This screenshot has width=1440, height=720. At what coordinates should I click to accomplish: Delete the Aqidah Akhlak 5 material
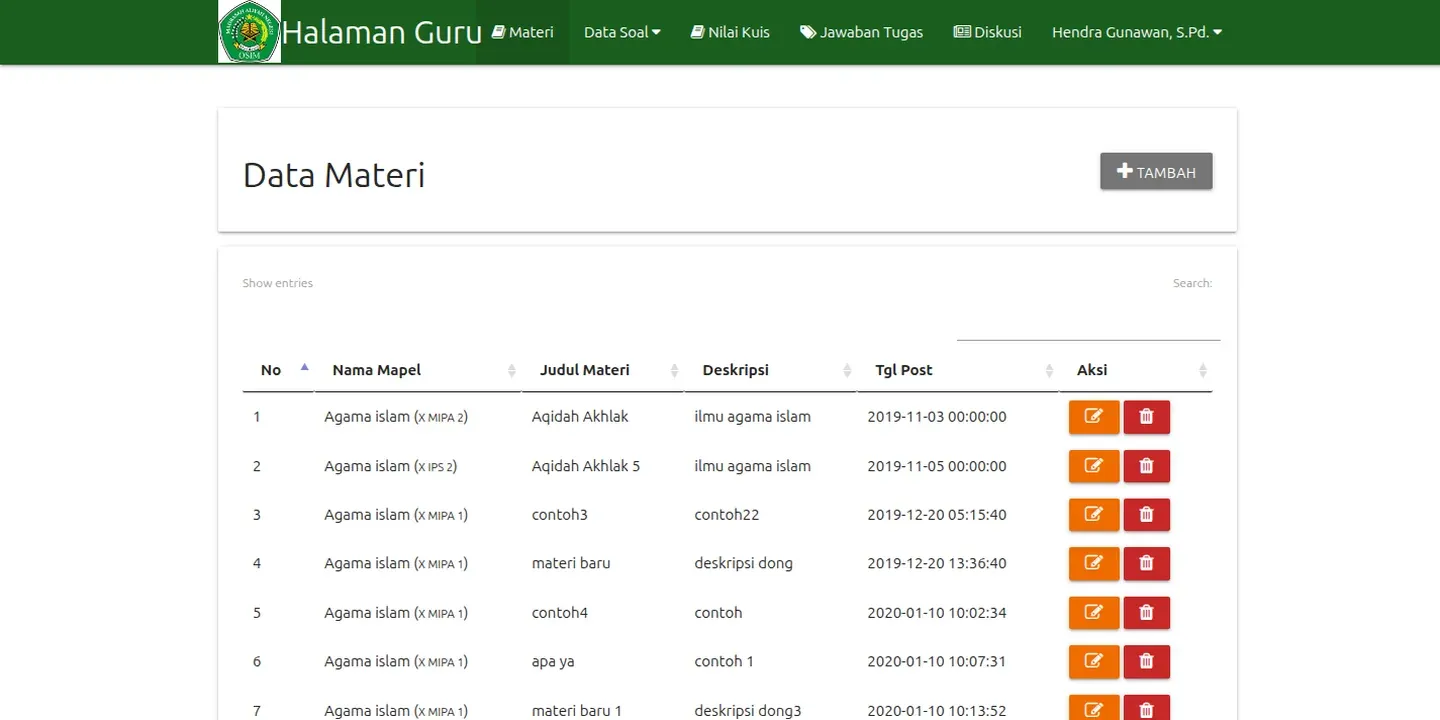click(1147, 466)
